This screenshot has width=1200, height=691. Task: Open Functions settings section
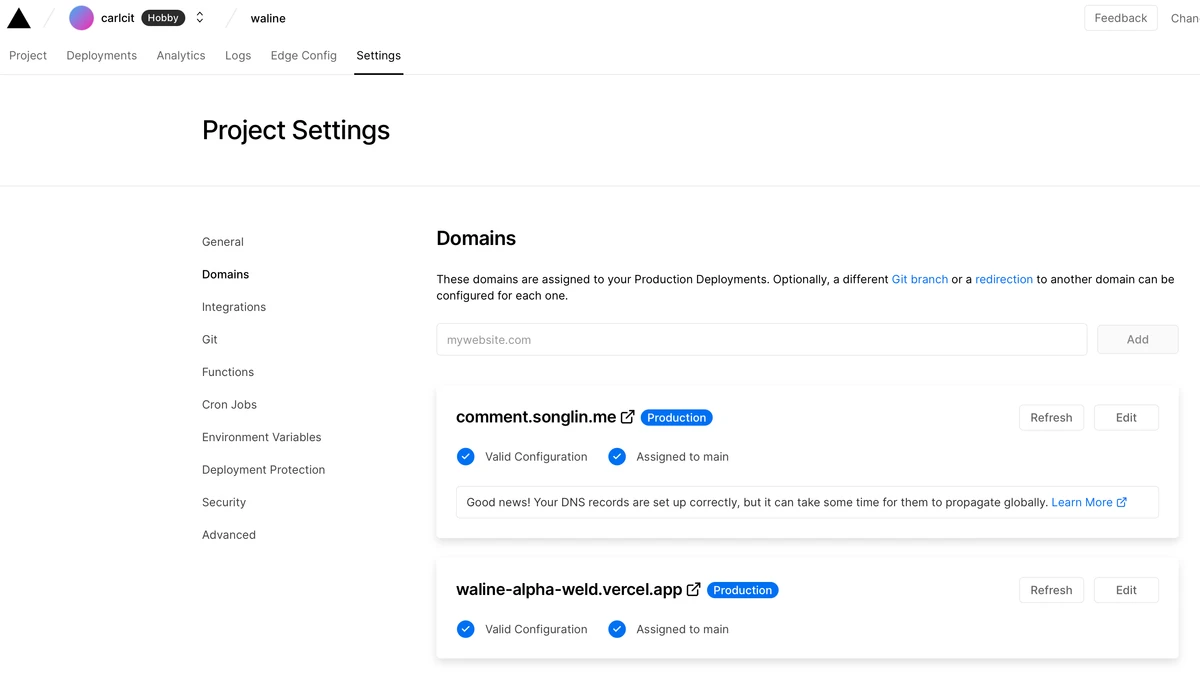click(x=228, y=372)
